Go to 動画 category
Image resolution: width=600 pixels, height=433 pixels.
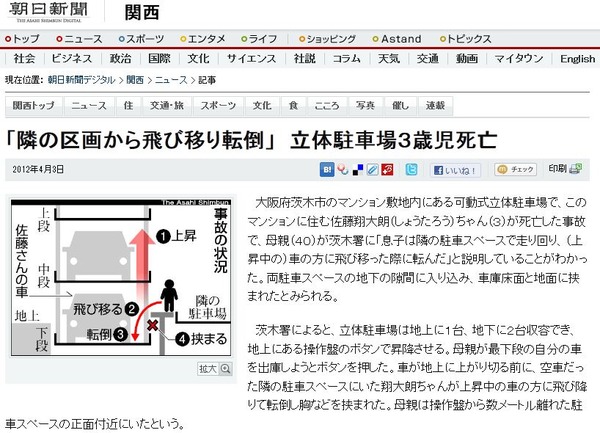(467, 59)
